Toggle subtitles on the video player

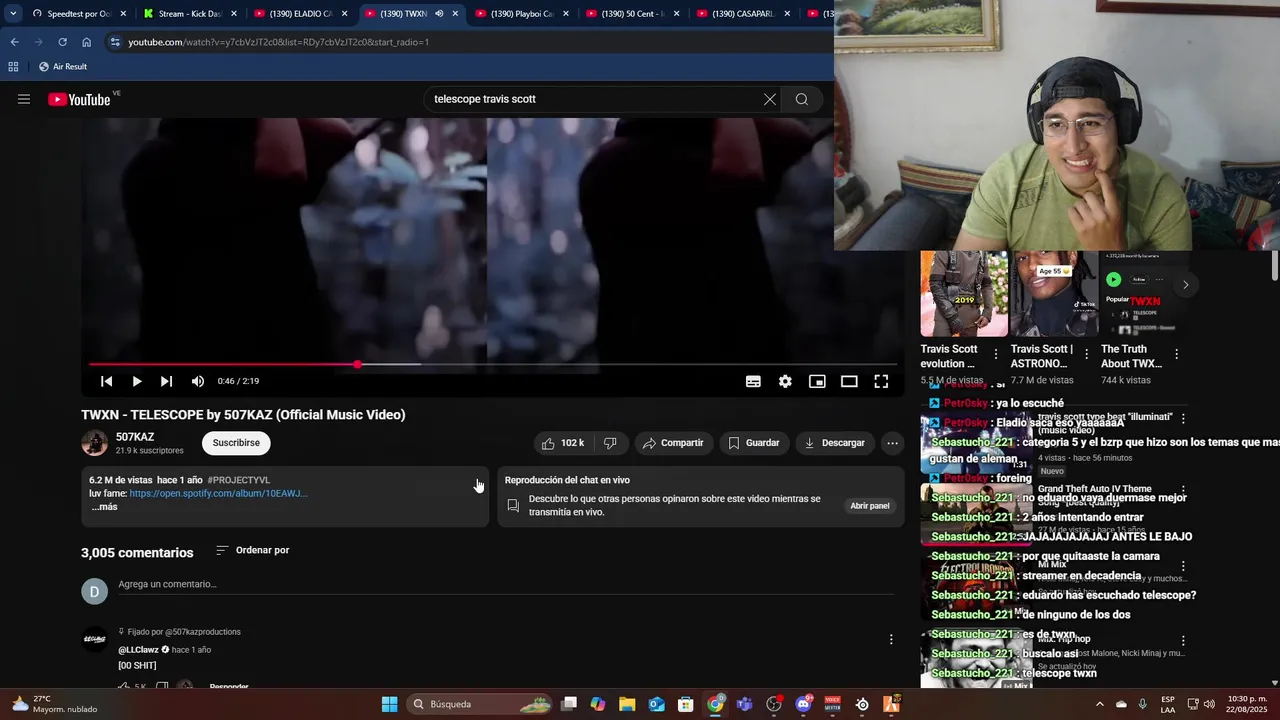click(753, 381)
